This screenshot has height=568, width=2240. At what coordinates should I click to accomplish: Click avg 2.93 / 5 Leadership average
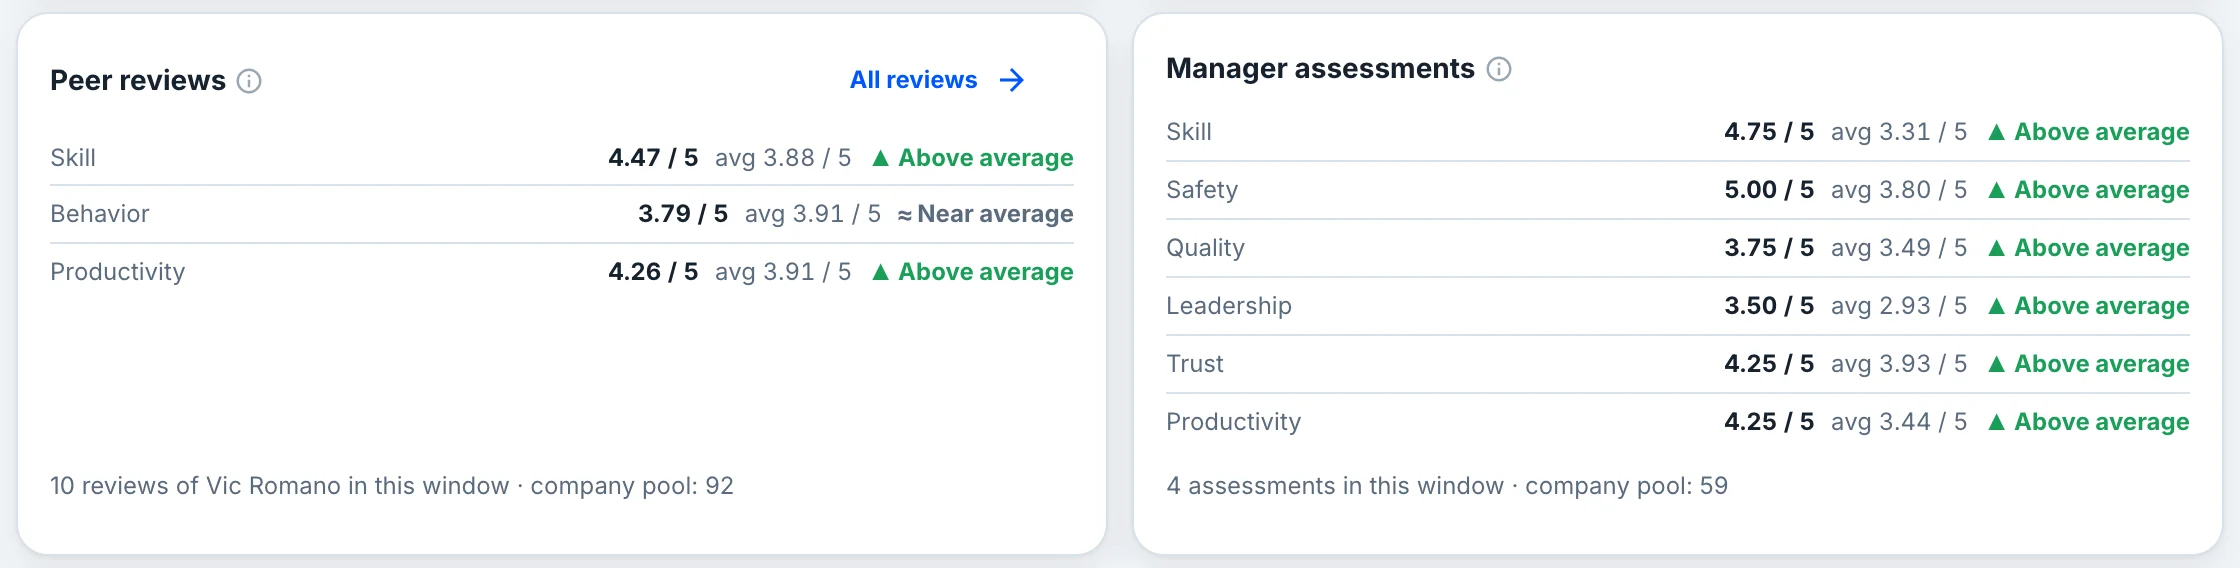point(1899,306)
